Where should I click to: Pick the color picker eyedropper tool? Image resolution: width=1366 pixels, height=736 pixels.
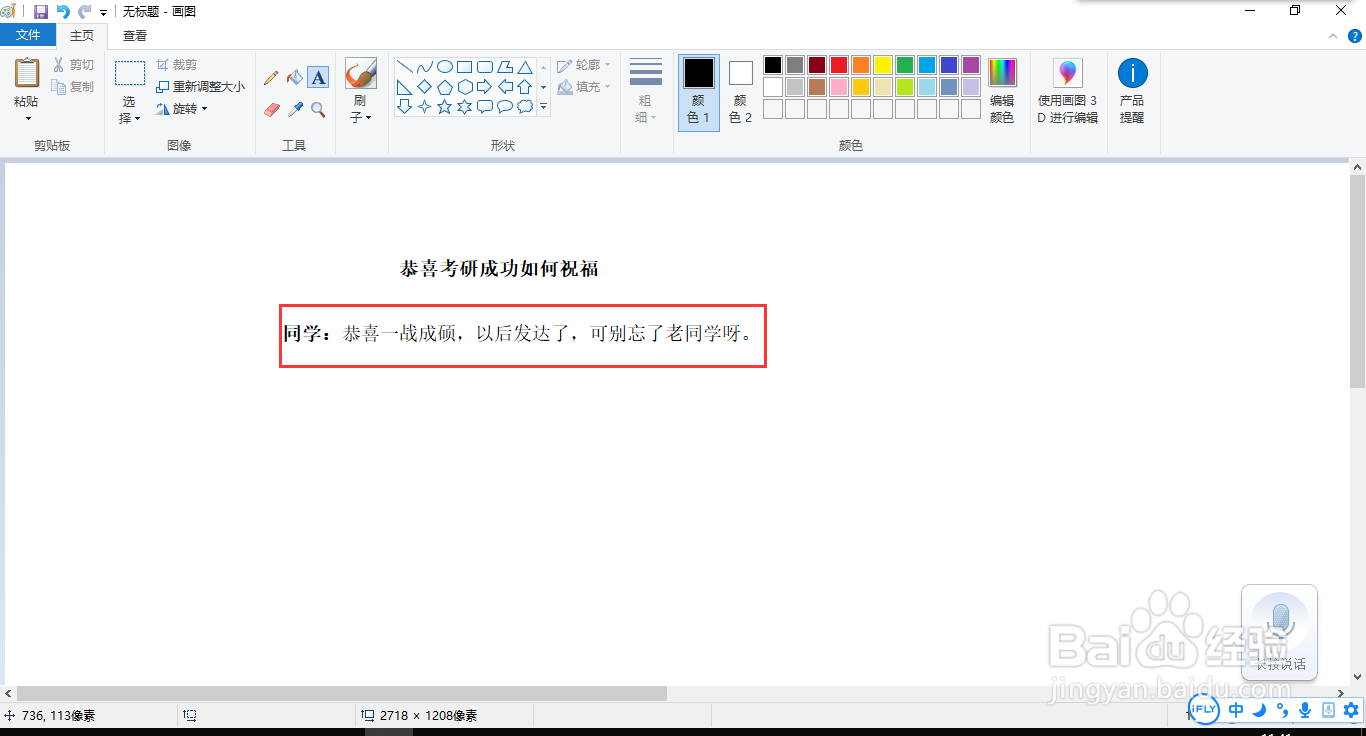[295, 108]
